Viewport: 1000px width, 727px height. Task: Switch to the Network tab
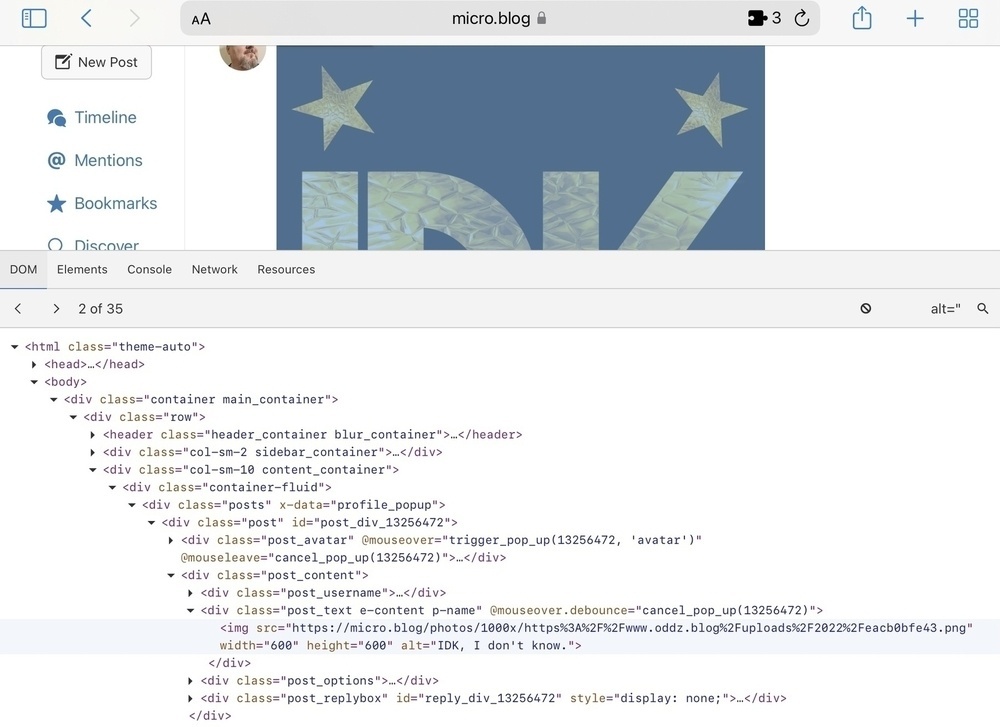pos(214,269)
